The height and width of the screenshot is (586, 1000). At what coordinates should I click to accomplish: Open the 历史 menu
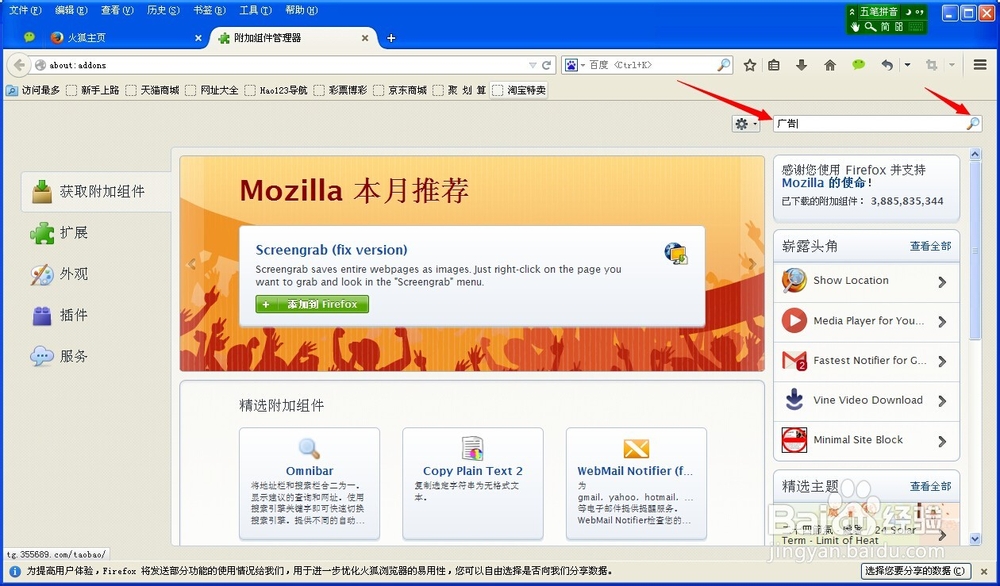tap(163, 10)
